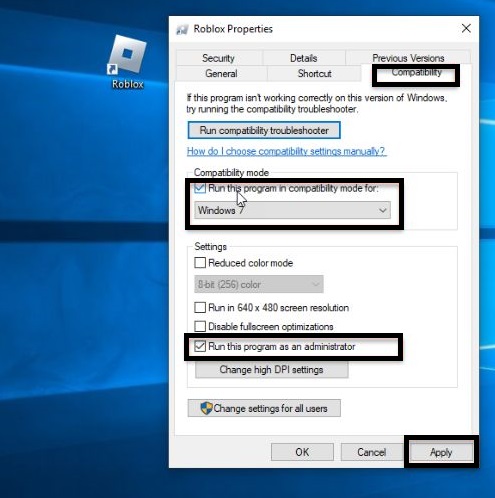This screenshot has height=498, width=495.
Task: Open the Previous Versions tab
Action: coord(408,58)
